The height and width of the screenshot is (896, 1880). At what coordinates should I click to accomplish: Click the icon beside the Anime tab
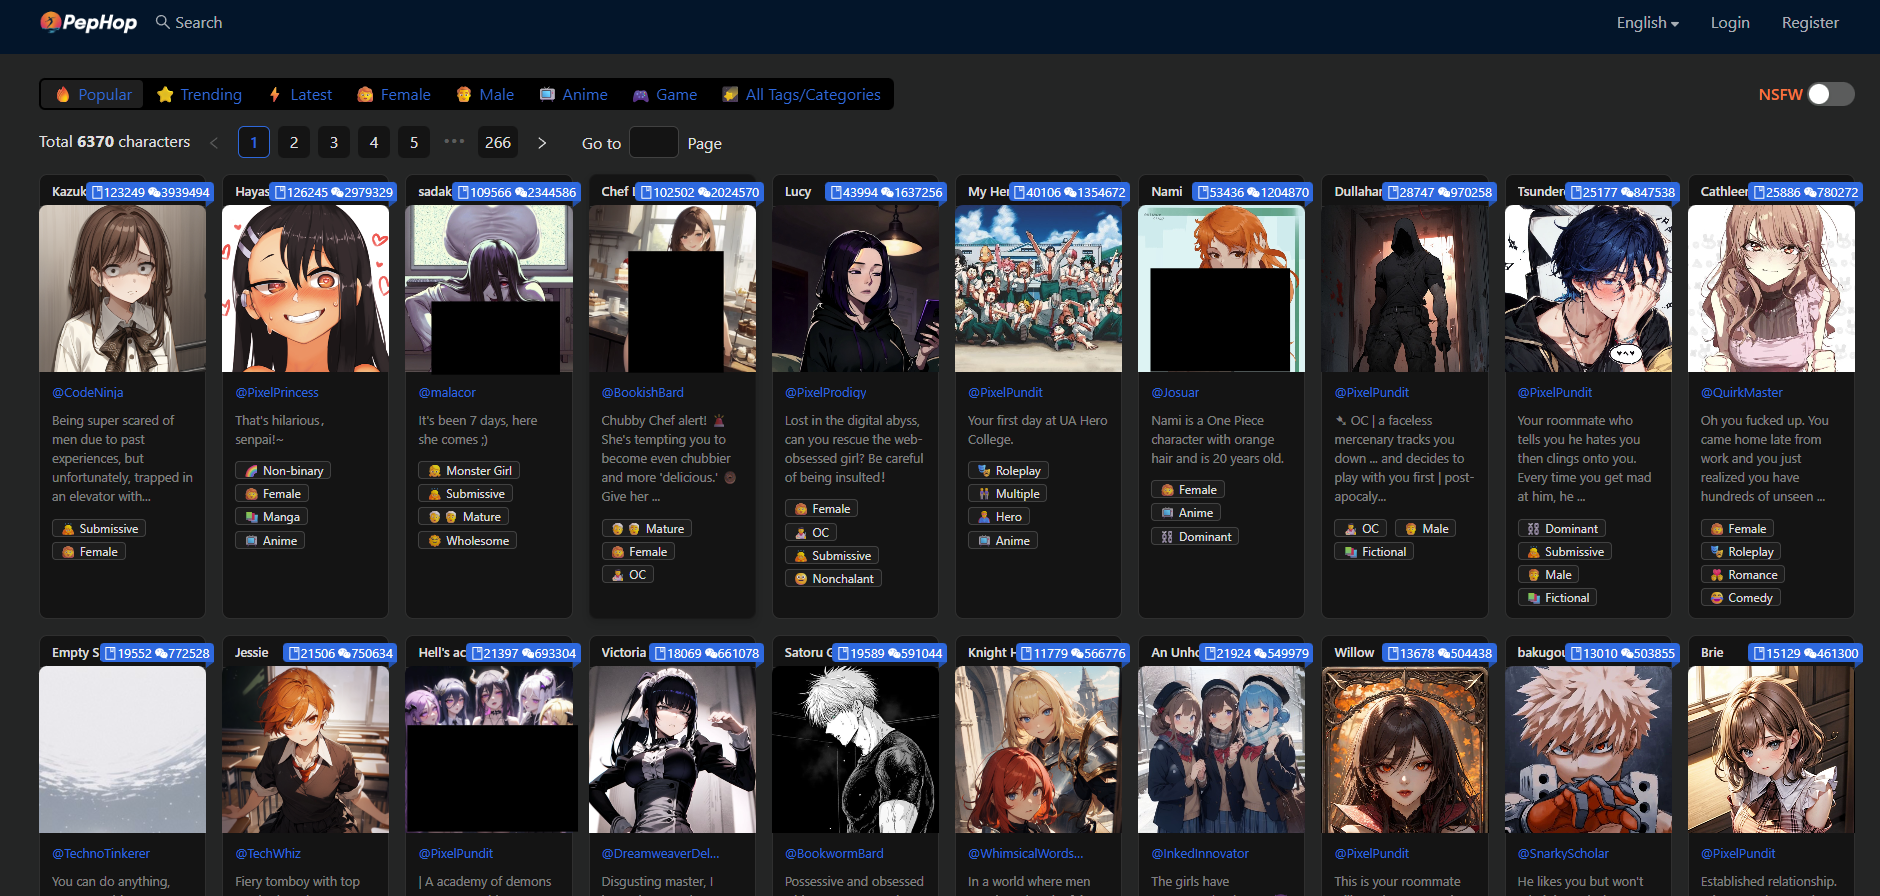[547, 95]
